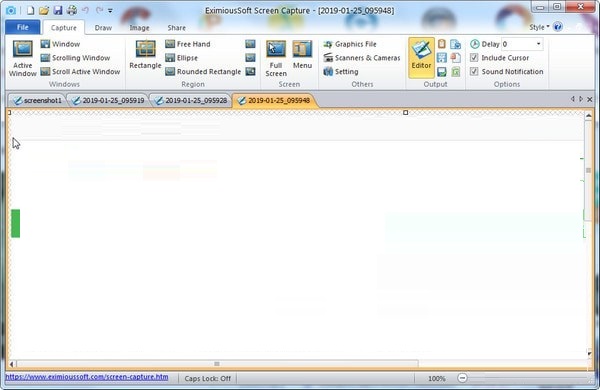Viewport: 600px width, 390px height.
Task: Toggle the Editor output option
Action: (x=421, y=57)
